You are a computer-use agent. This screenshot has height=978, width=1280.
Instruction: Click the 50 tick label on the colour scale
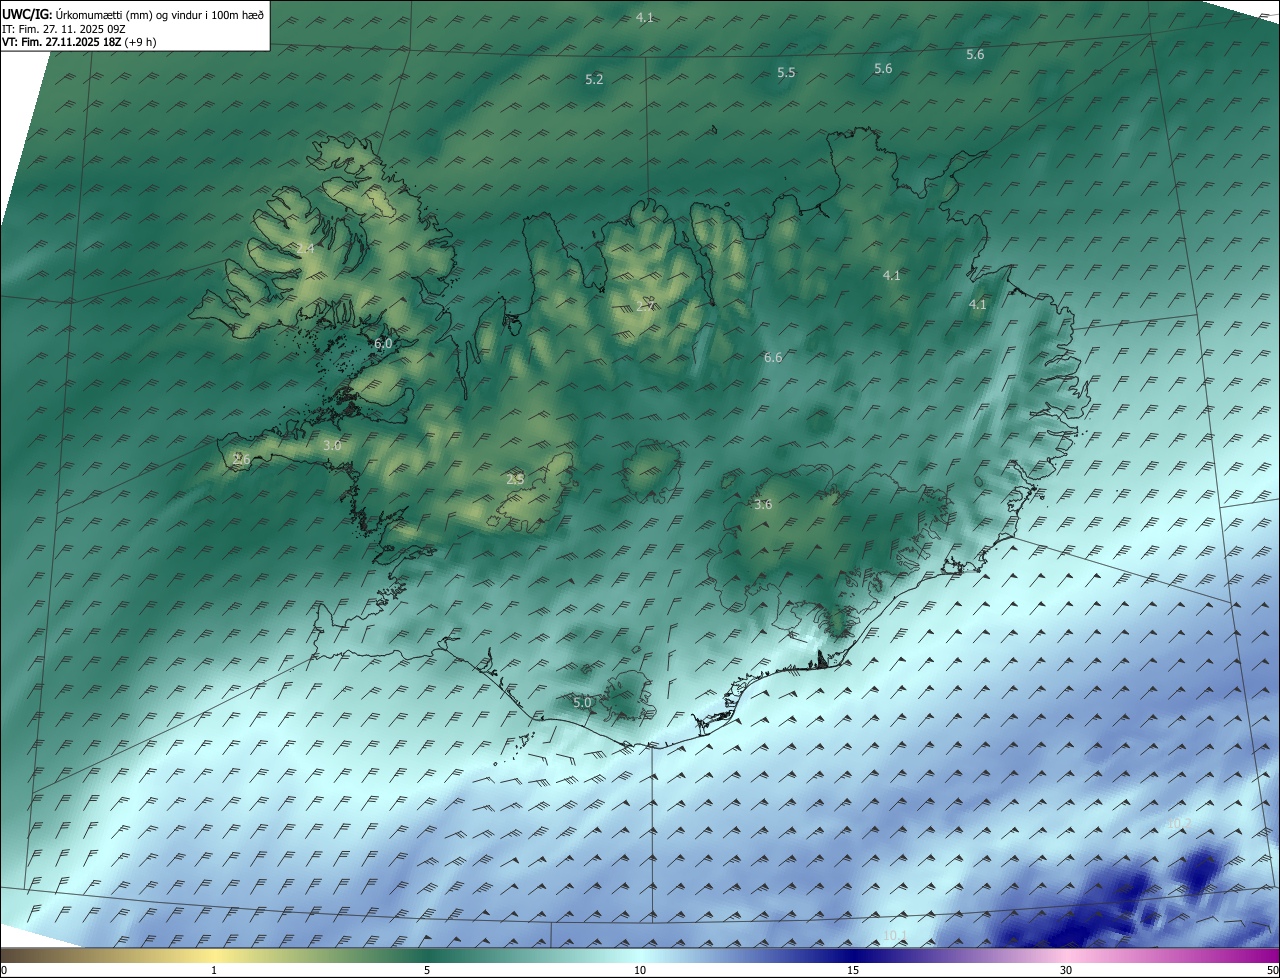point(1272,970)
